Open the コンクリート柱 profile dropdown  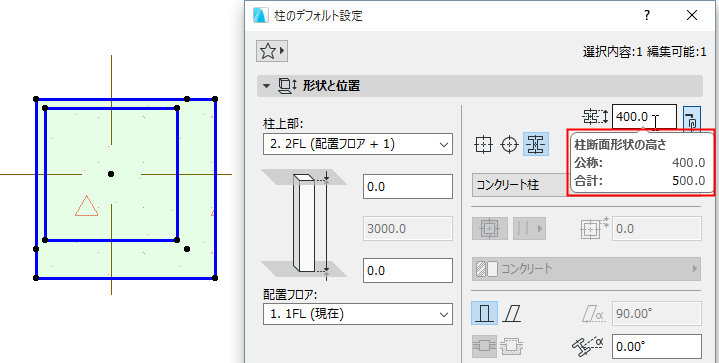pyautogui.click(x=520, y=185)
